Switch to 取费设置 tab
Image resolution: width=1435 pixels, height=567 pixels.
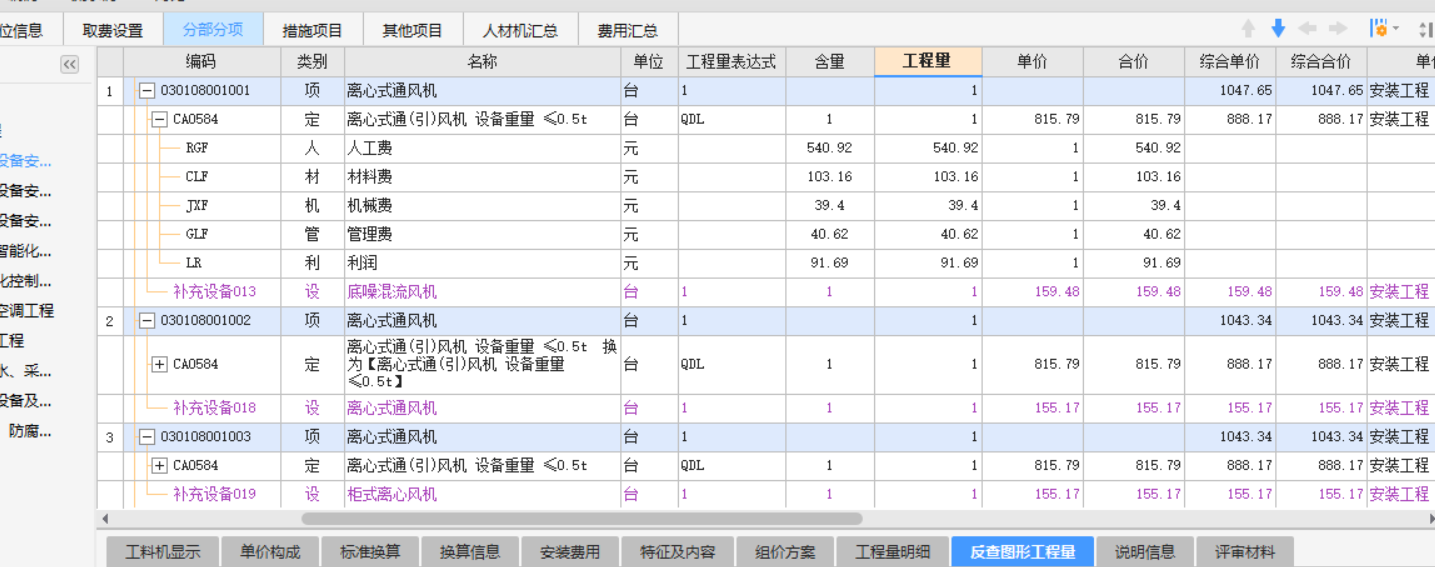(113, 30)
